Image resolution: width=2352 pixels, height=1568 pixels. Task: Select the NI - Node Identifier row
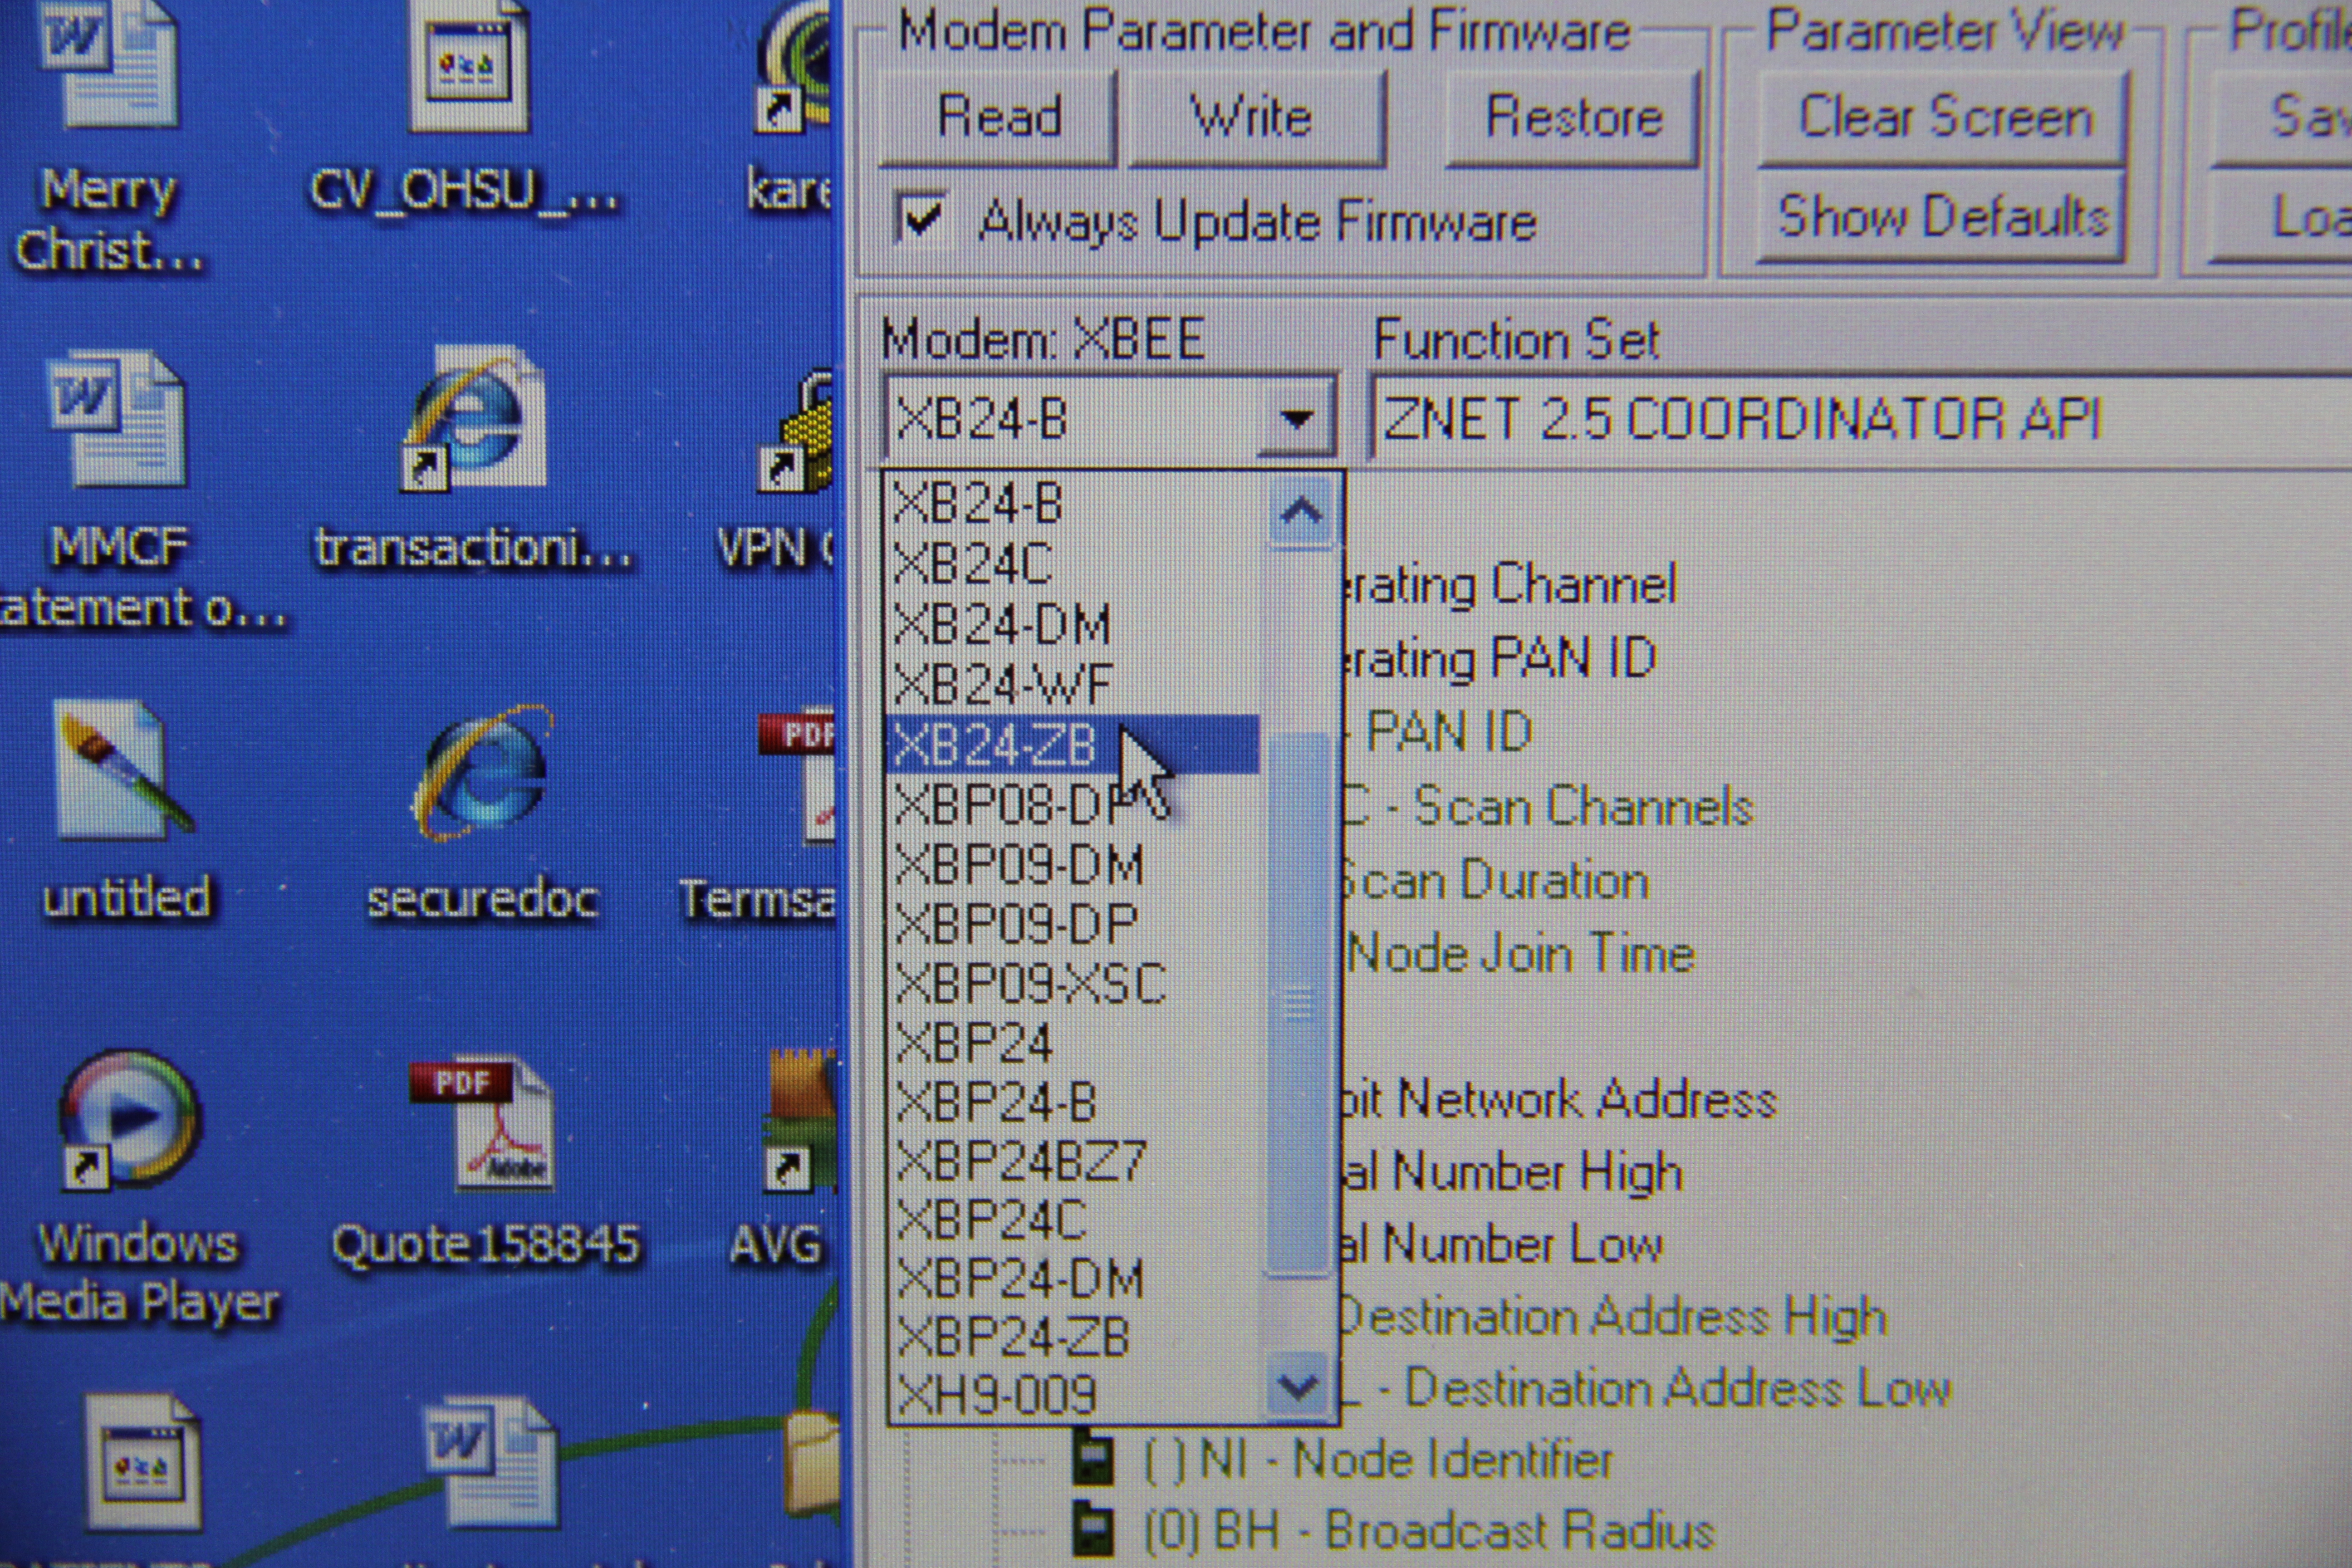coord(1378,1460)
